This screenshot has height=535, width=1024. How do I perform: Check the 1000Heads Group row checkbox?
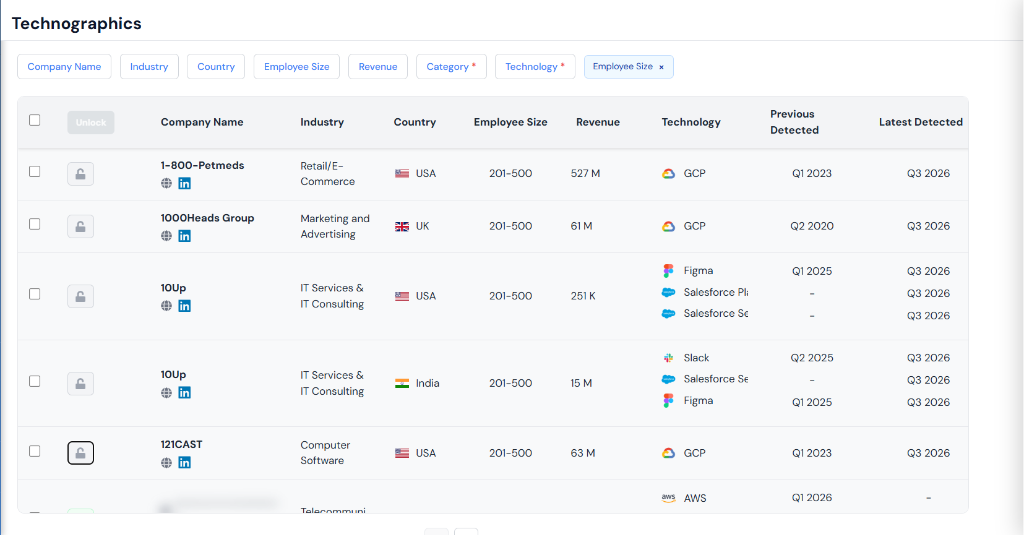pyautogui.click(x=35, y=224)
